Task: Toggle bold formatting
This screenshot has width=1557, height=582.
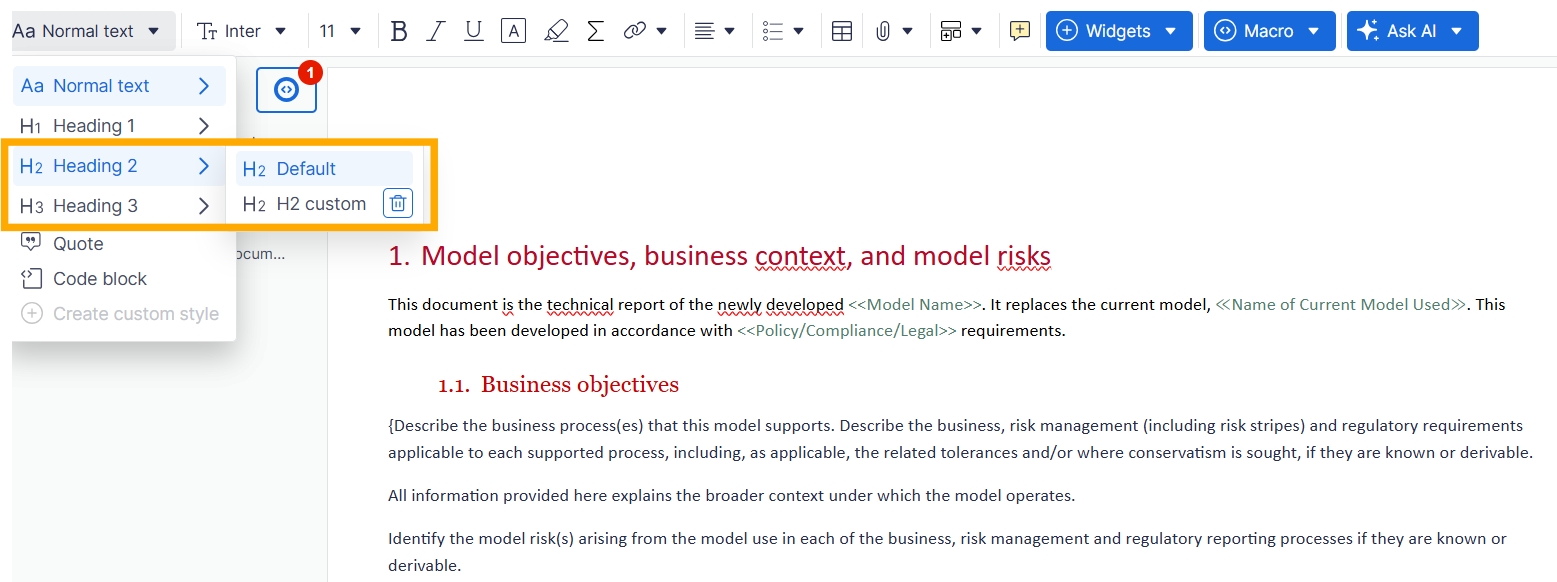Action: 399,31
